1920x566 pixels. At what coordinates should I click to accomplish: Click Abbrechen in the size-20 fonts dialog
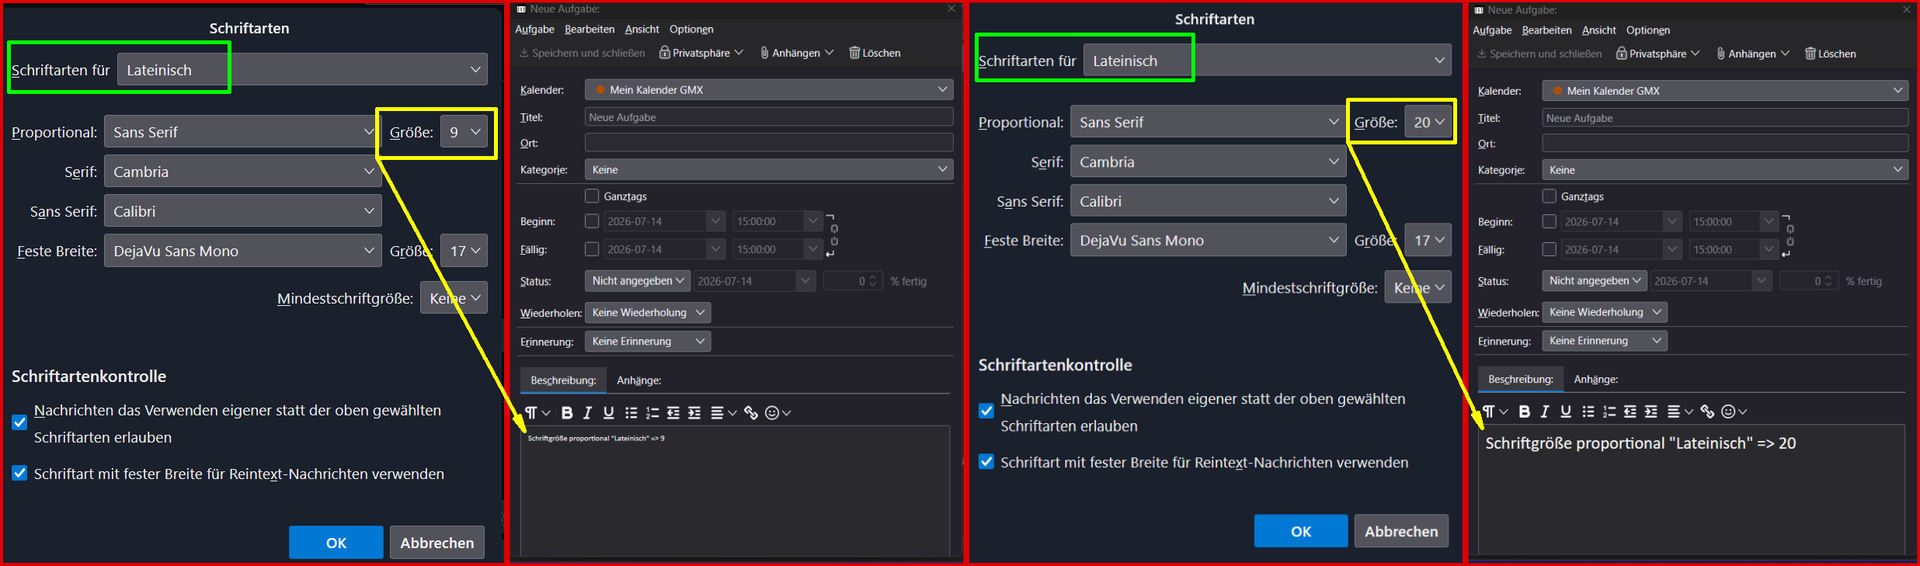coord(1401,531)
